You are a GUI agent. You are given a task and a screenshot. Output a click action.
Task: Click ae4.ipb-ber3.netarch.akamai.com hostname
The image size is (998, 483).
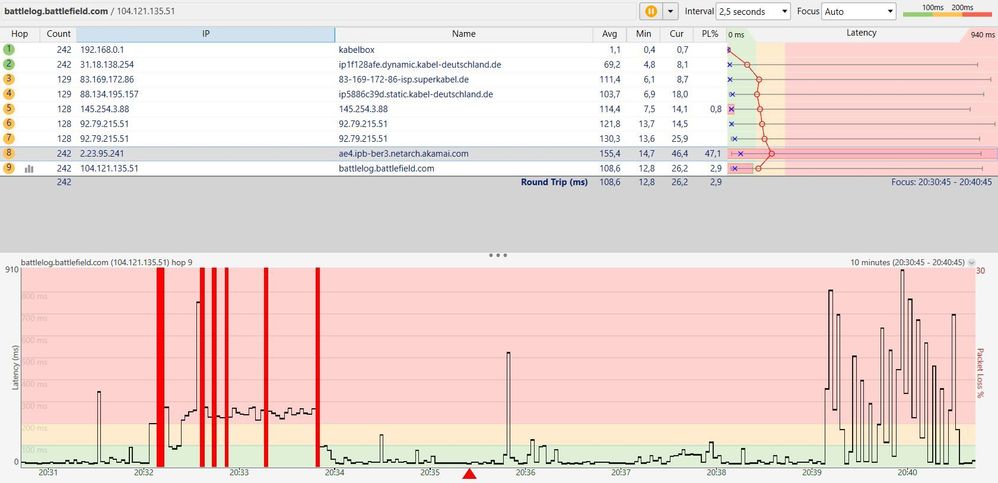coord(404,153)
